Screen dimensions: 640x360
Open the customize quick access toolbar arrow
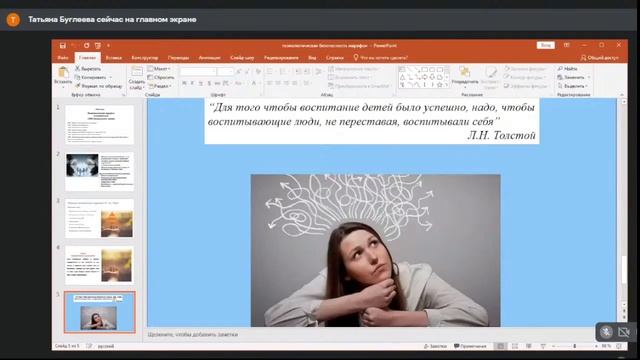[109, 45]
